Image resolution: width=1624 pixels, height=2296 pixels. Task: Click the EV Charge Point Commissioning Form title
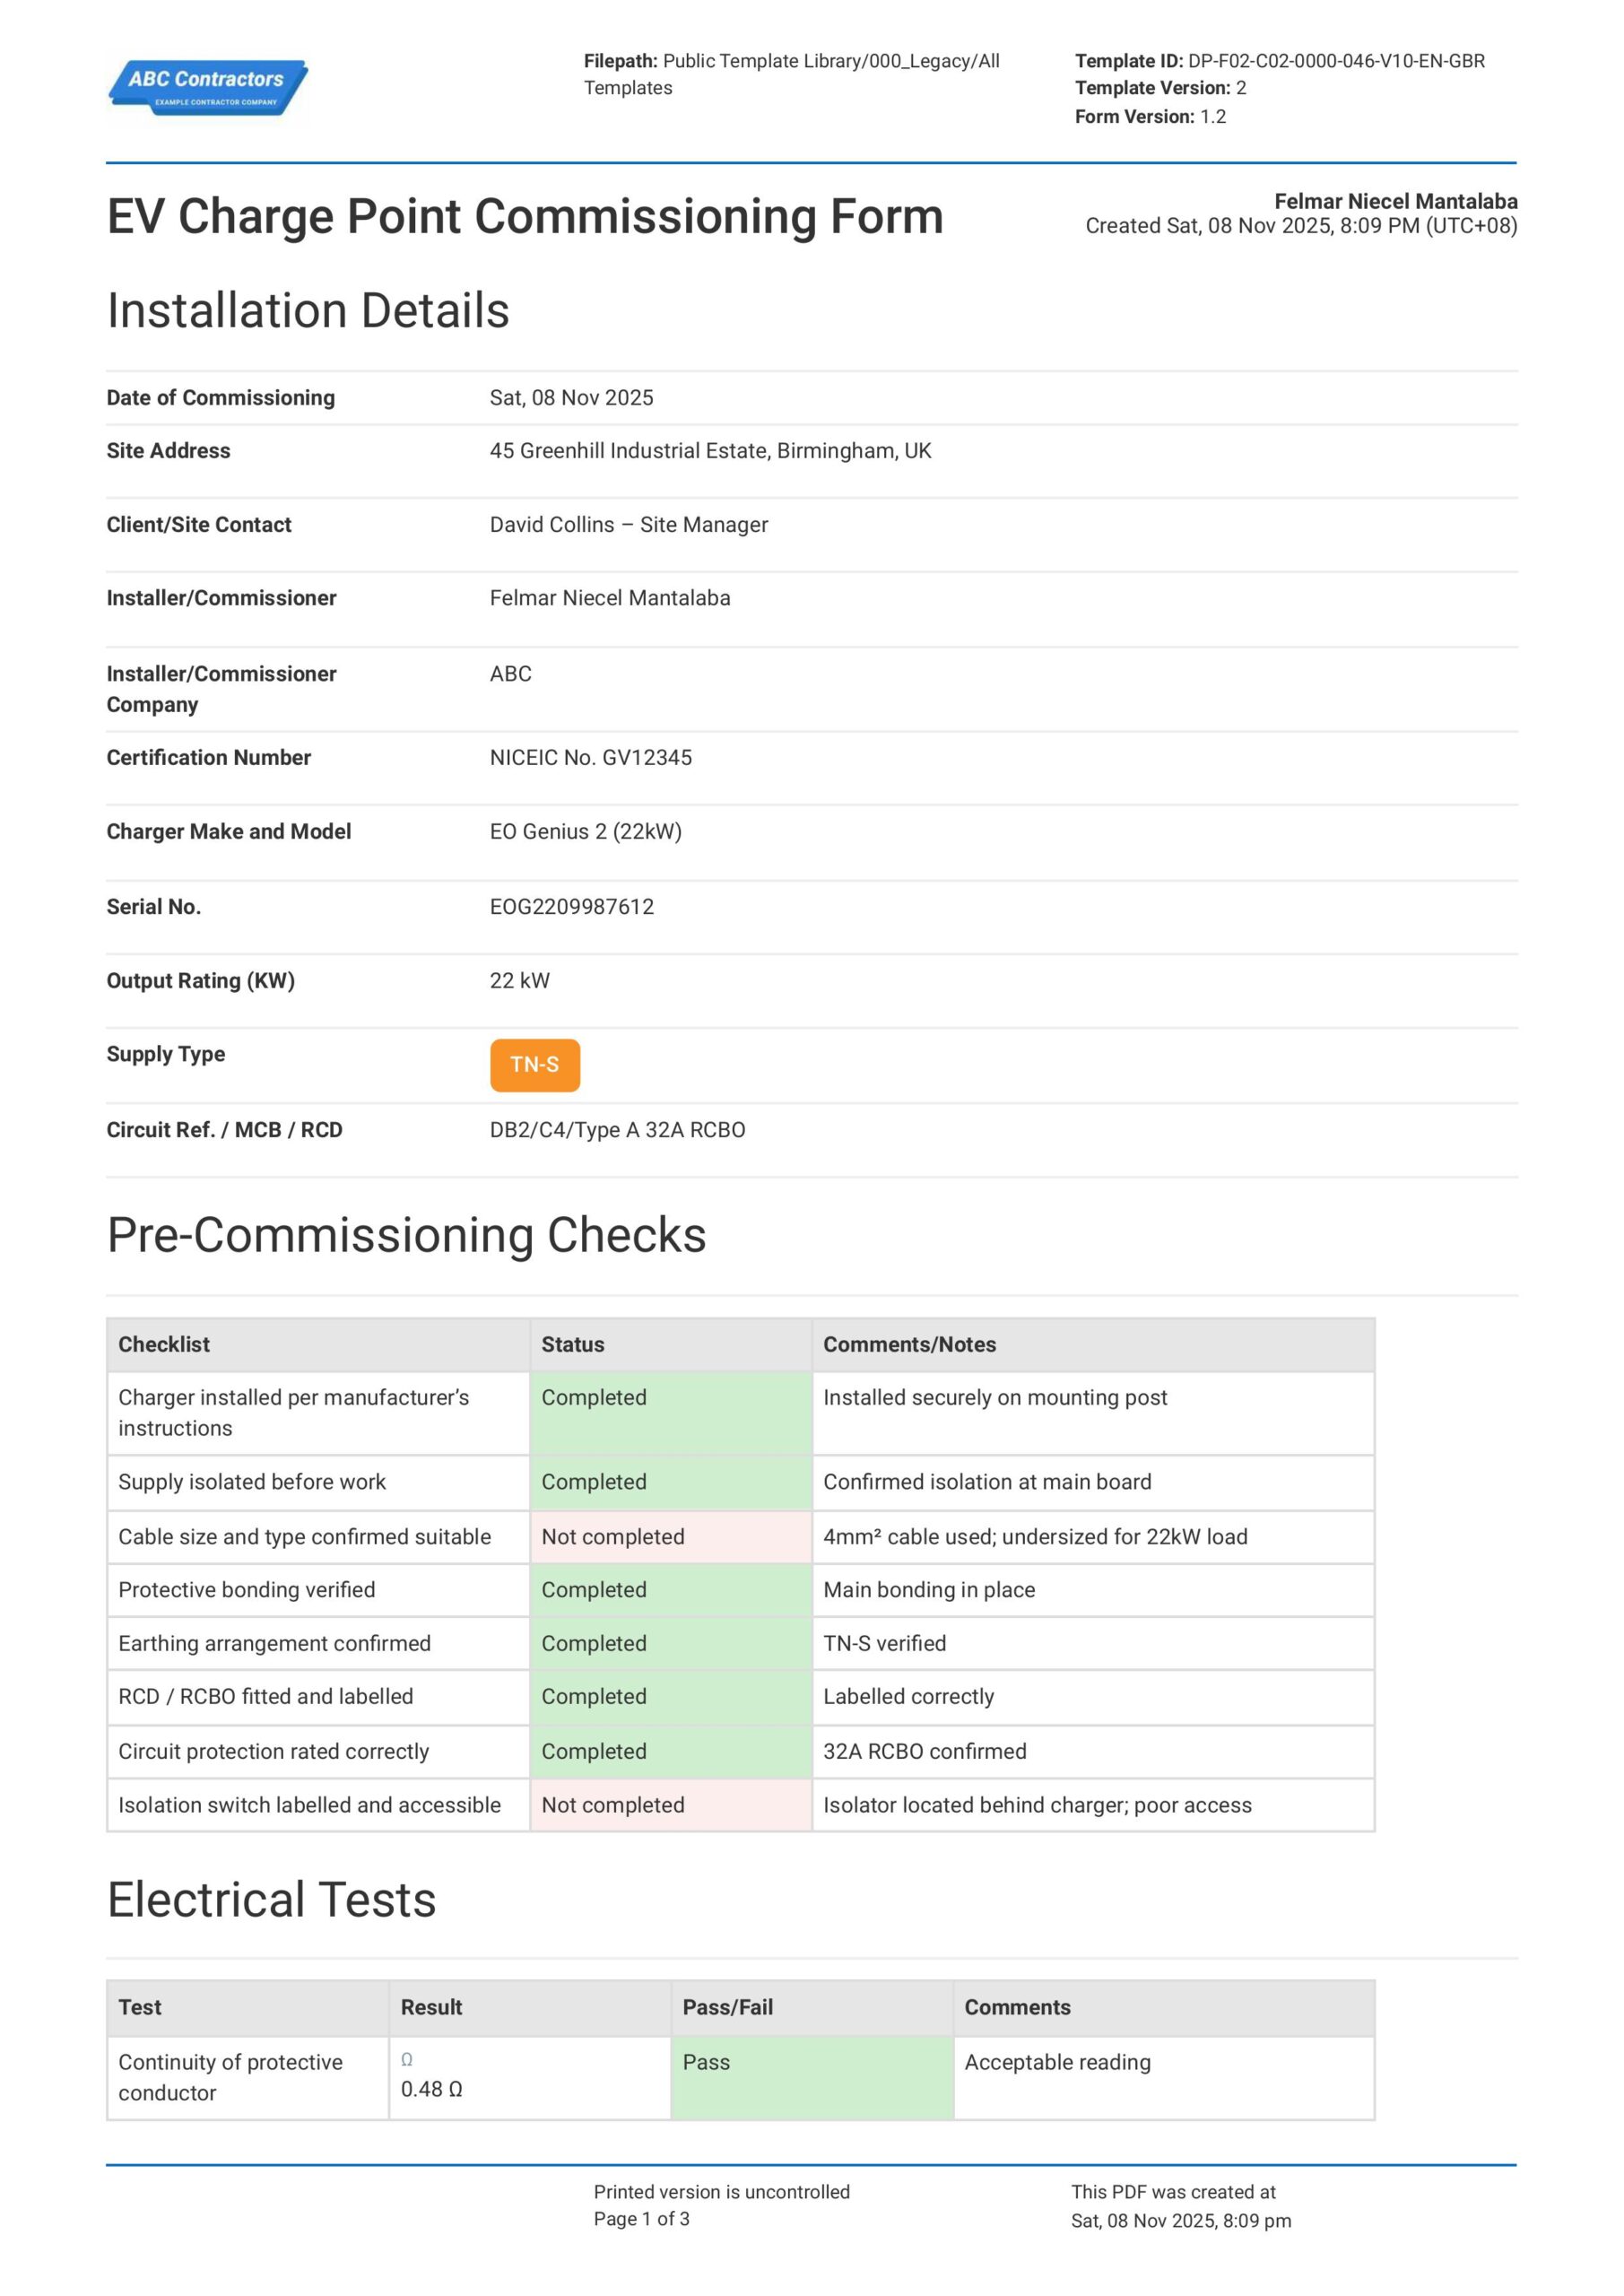pos(525,217)
